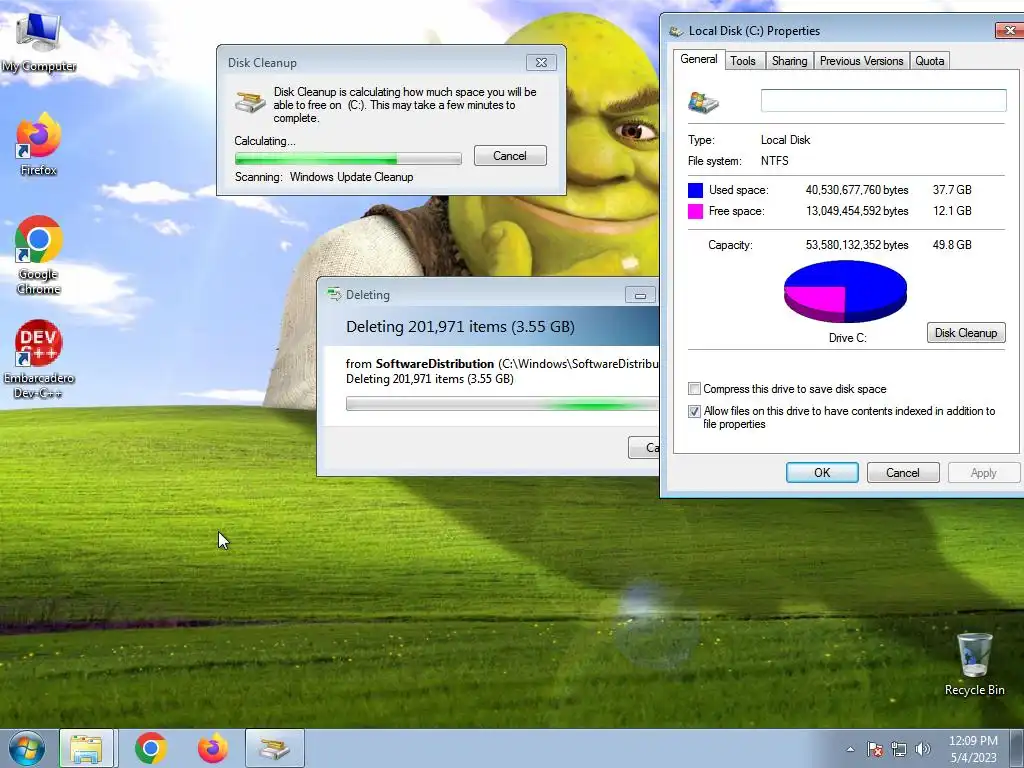Click the 49.8 GB capacity size
This screenshot has height=768, width=1024.
952,245
